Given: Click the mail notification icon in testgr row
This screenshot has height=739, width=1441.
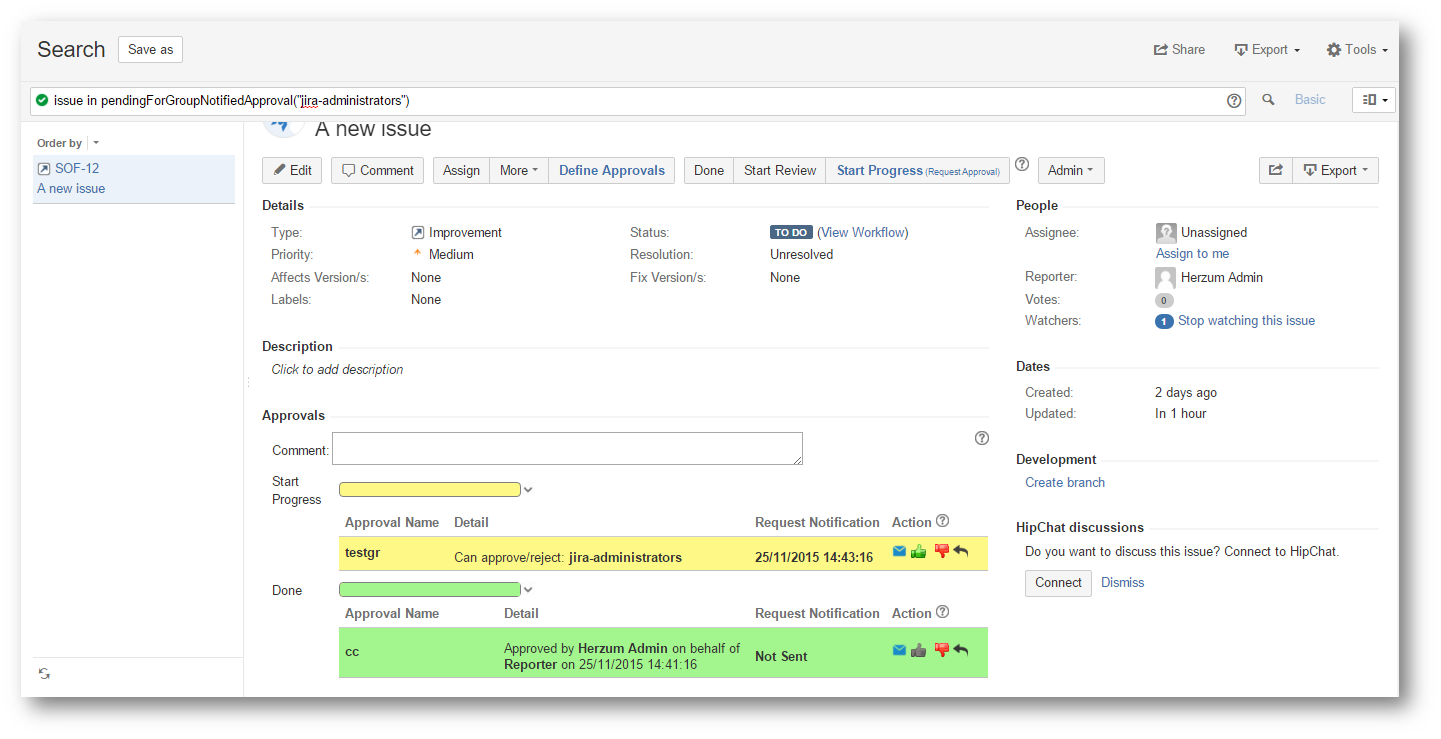Looking at the screenshot, I should (899, 551).
